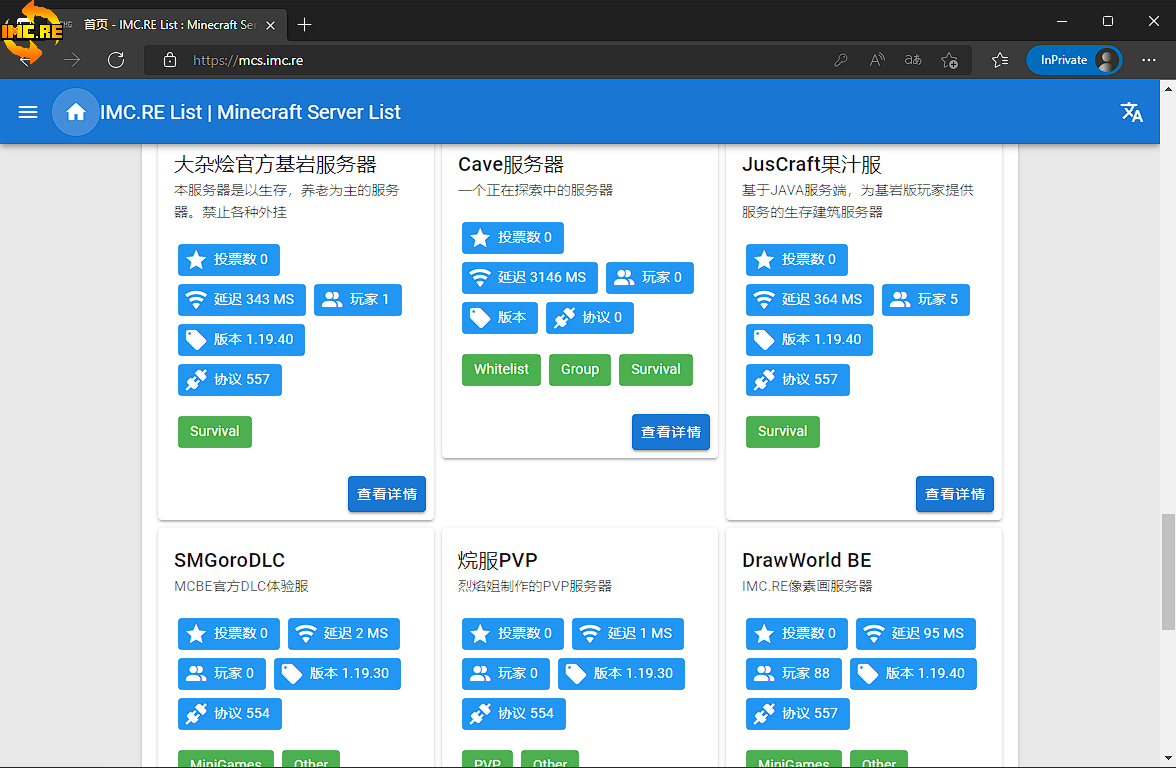1176x768 pixels.
Task: Click the password key icon in address bar
Action: pos(841,60)
